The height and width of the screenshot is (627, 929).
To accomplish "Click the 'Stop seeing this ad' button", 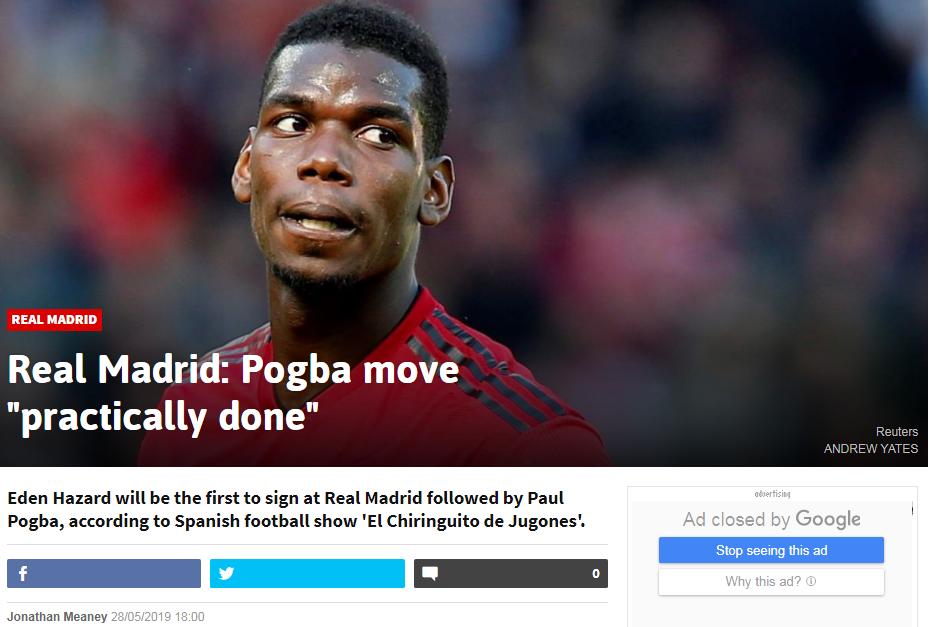I will coord(771,551).
